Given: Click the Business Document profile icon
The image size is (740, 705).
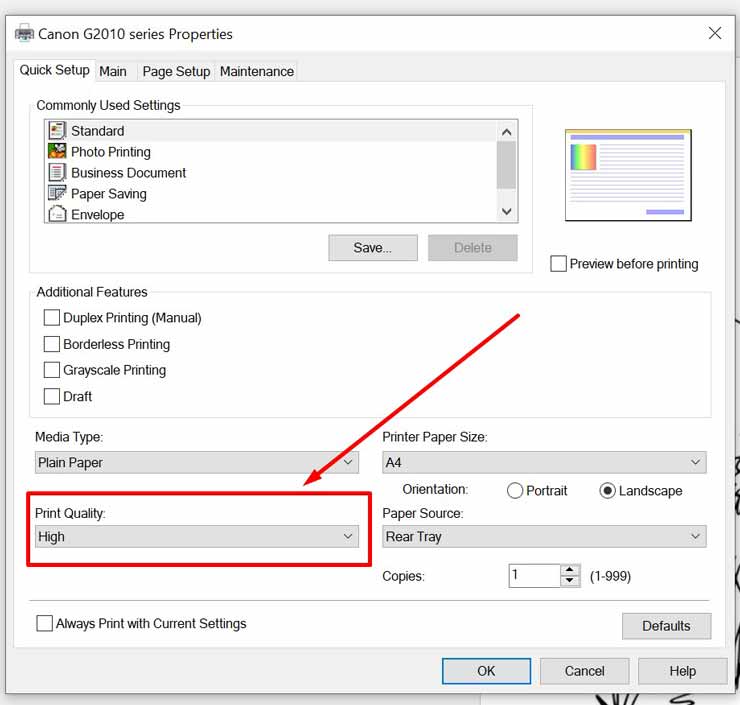Looking at the screenshot, I should (x=57, y=173).
